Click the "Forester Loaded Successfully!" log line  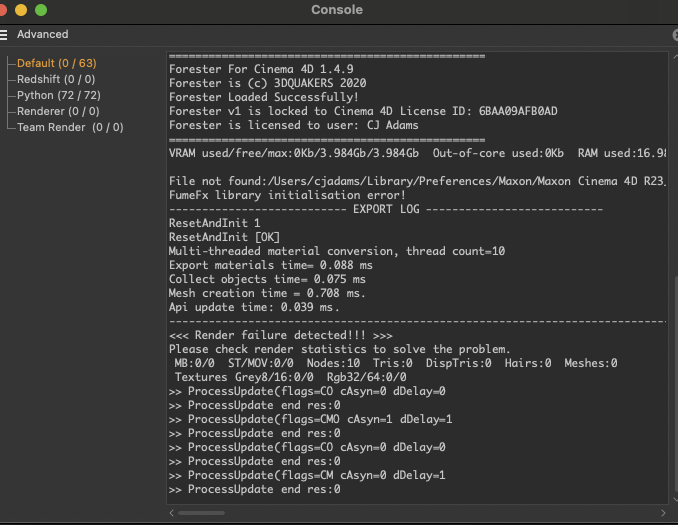(x=264, y=97)
